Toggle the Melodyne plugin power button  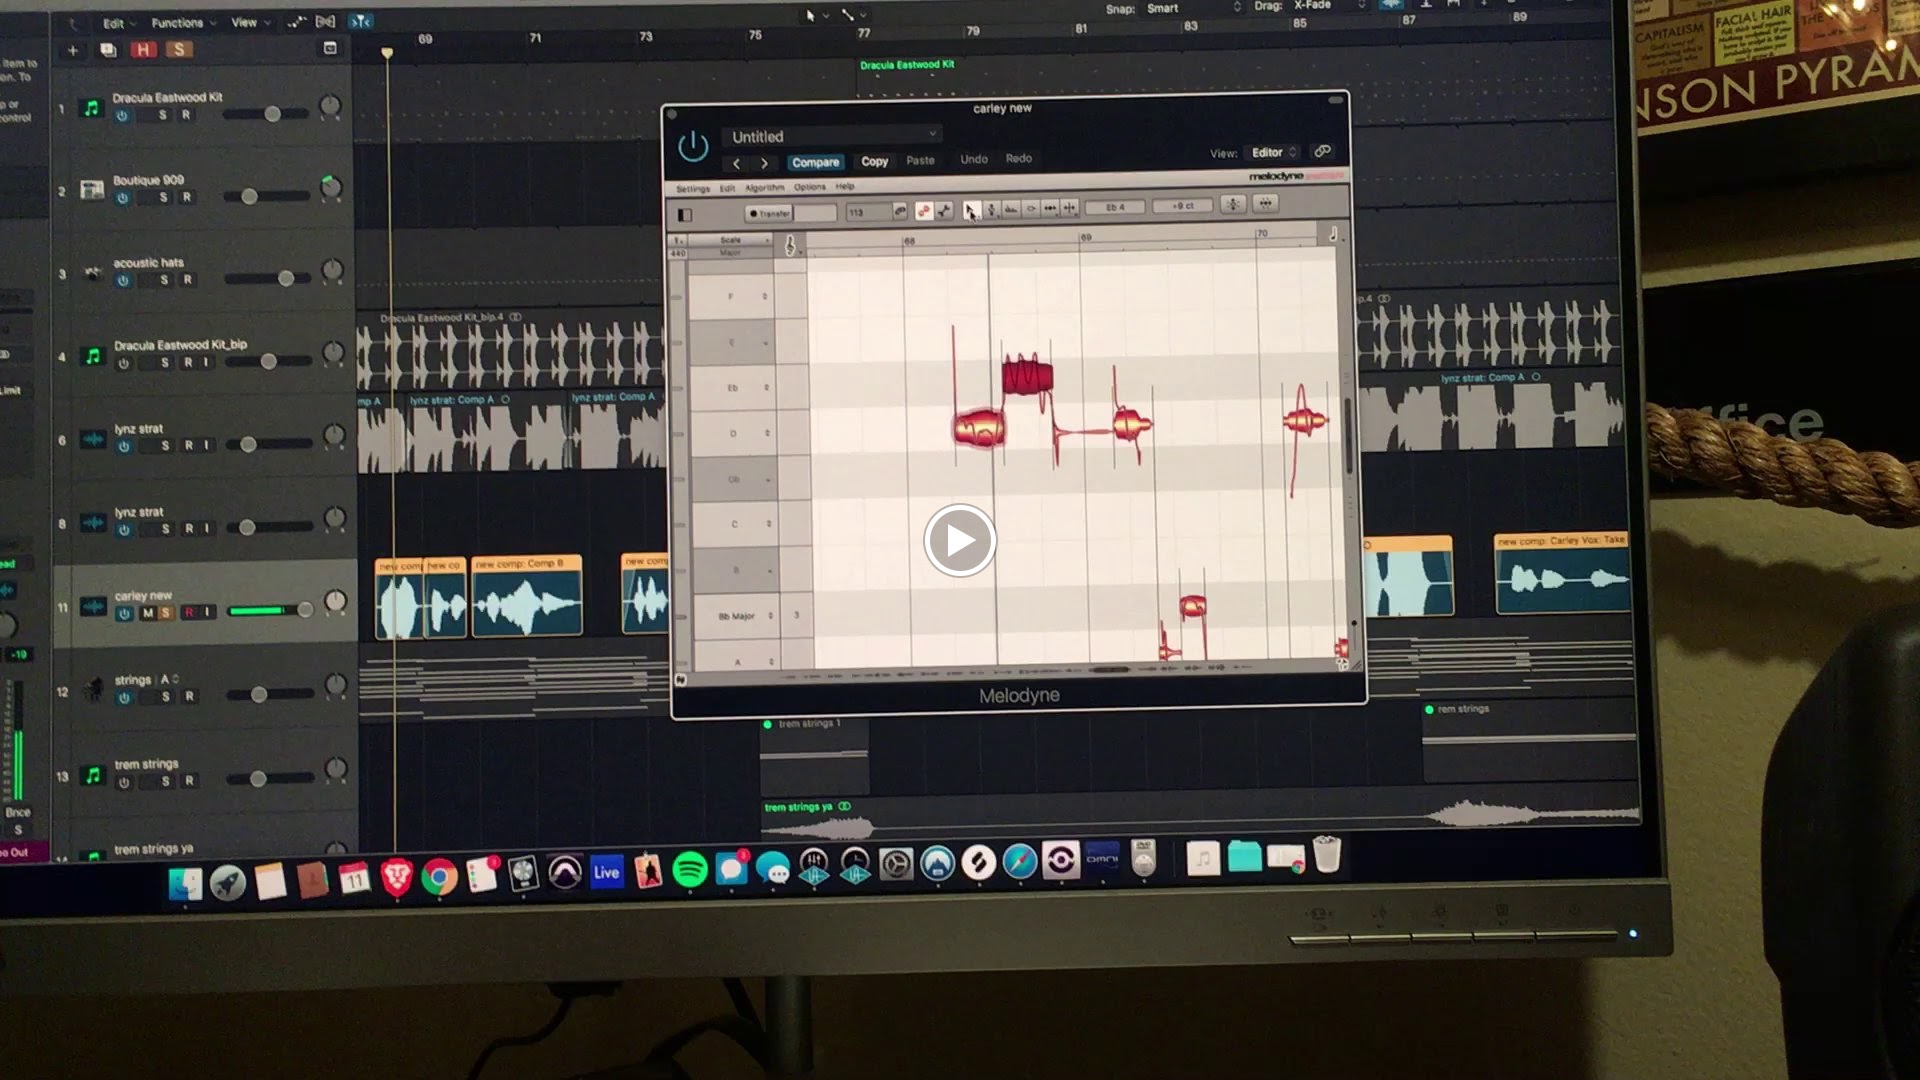coord(692,147)
